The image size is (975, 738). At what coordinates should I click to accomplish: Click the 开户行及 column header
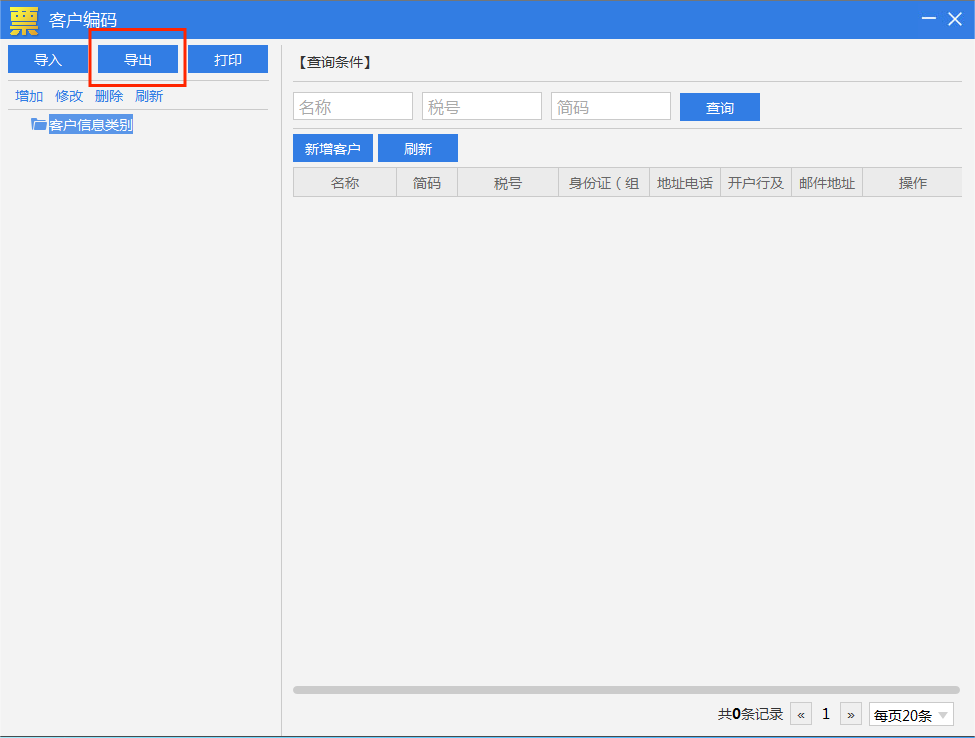coord(756,182)
